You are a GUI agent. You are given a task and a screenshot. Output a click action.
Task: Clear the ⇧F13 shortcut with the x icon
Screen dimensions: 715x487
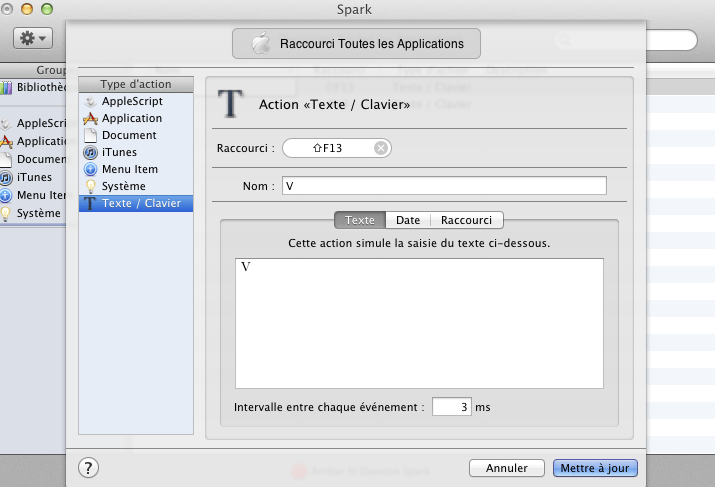(x=381, y=148)
